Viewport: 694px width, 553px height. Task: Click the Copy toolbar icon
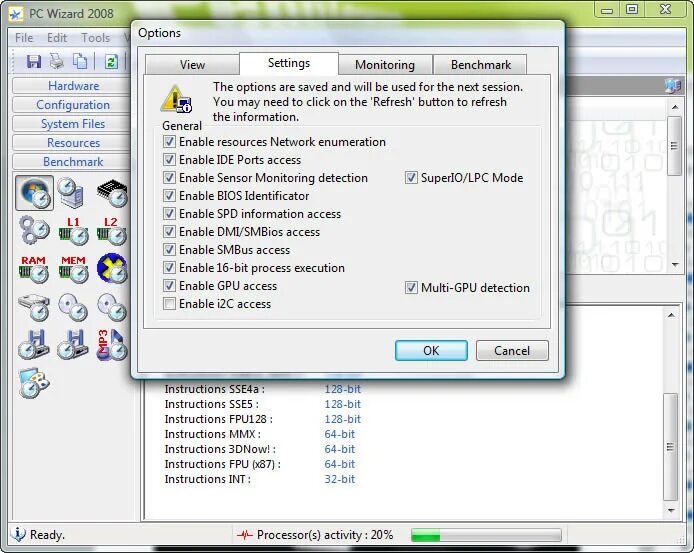(x=80, y=61)
